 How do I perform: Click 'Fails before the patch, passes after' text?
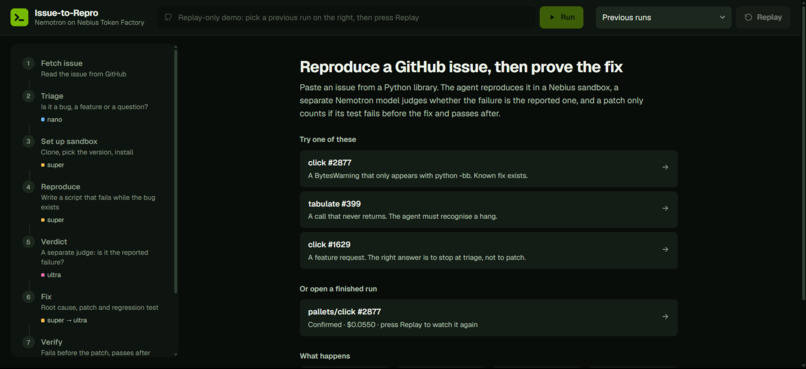click(95, 353)
